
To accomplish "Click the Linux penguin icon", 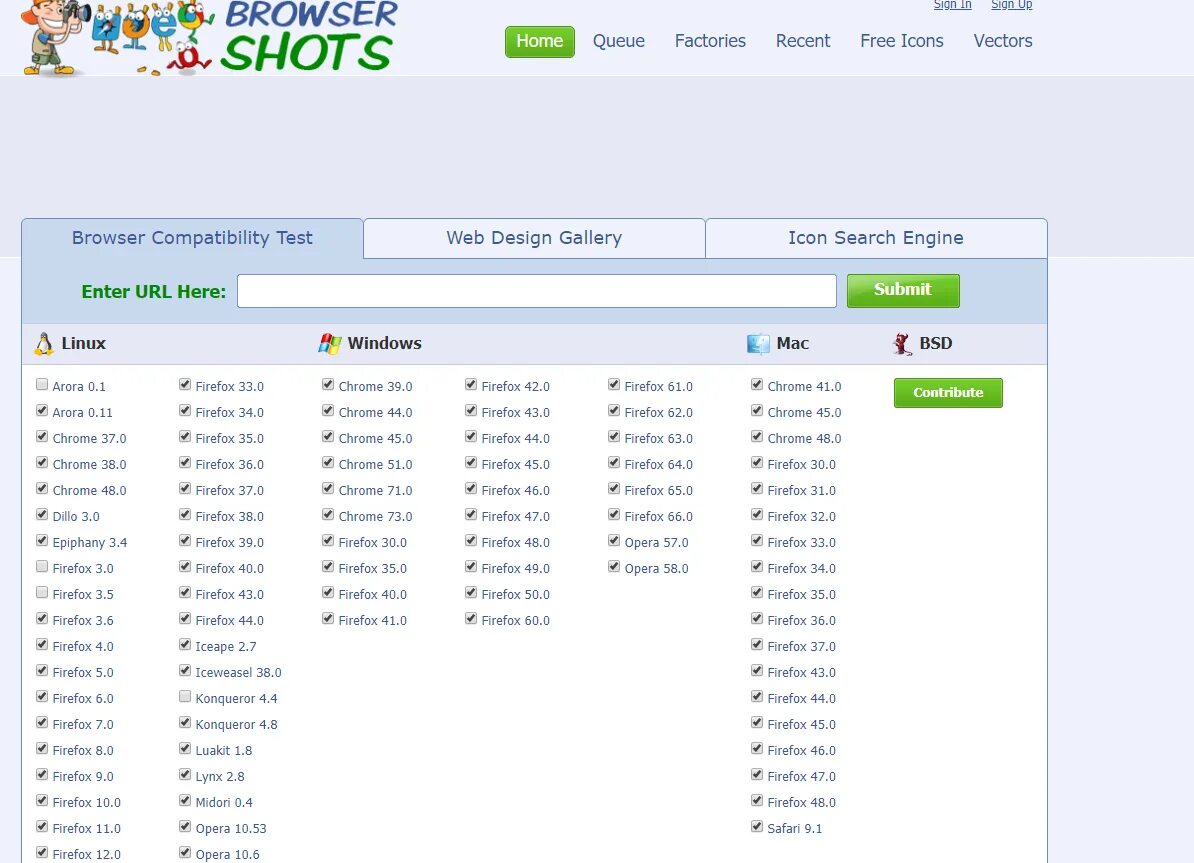I will [44, 344].
